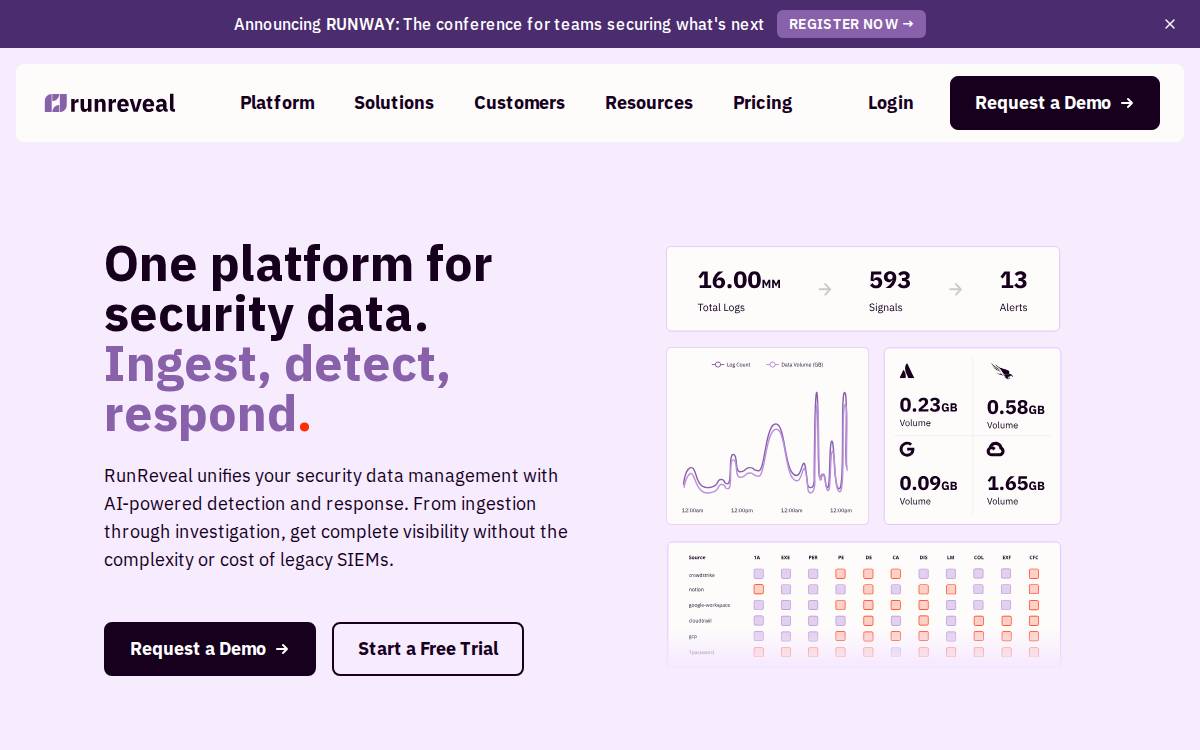Click the "EXE" column header

[785, 557]
